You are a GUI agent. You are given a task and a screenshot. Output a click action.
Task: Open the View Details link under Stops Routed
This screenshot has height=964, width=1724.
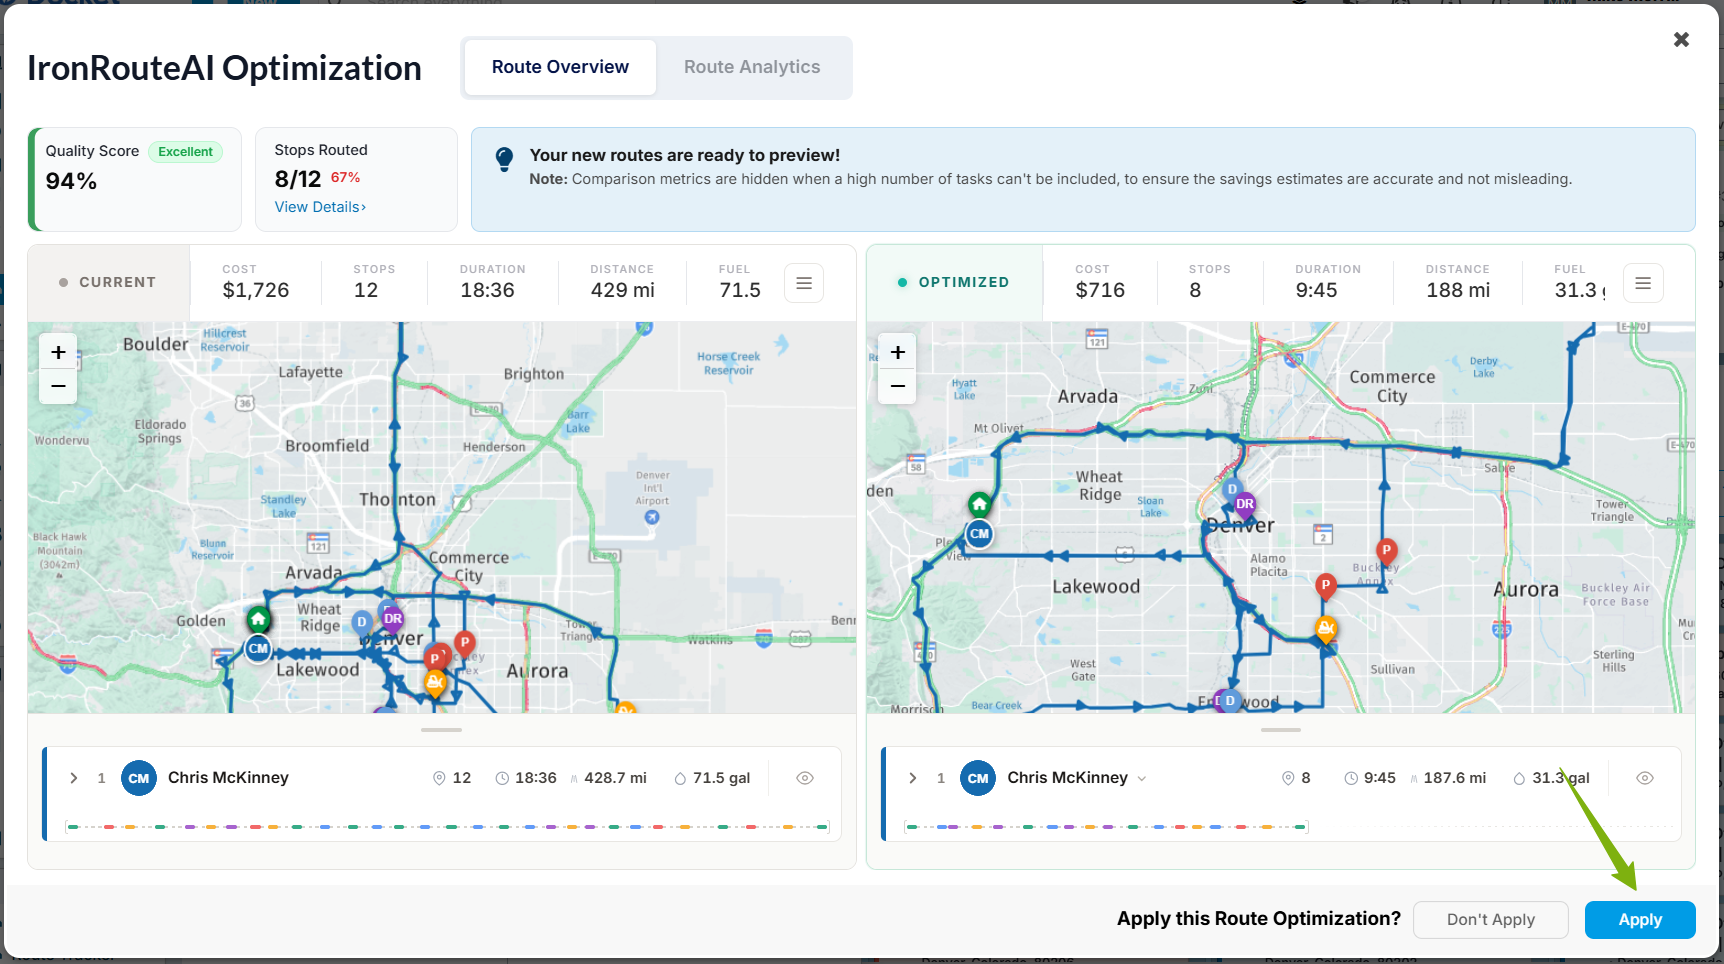320,207
